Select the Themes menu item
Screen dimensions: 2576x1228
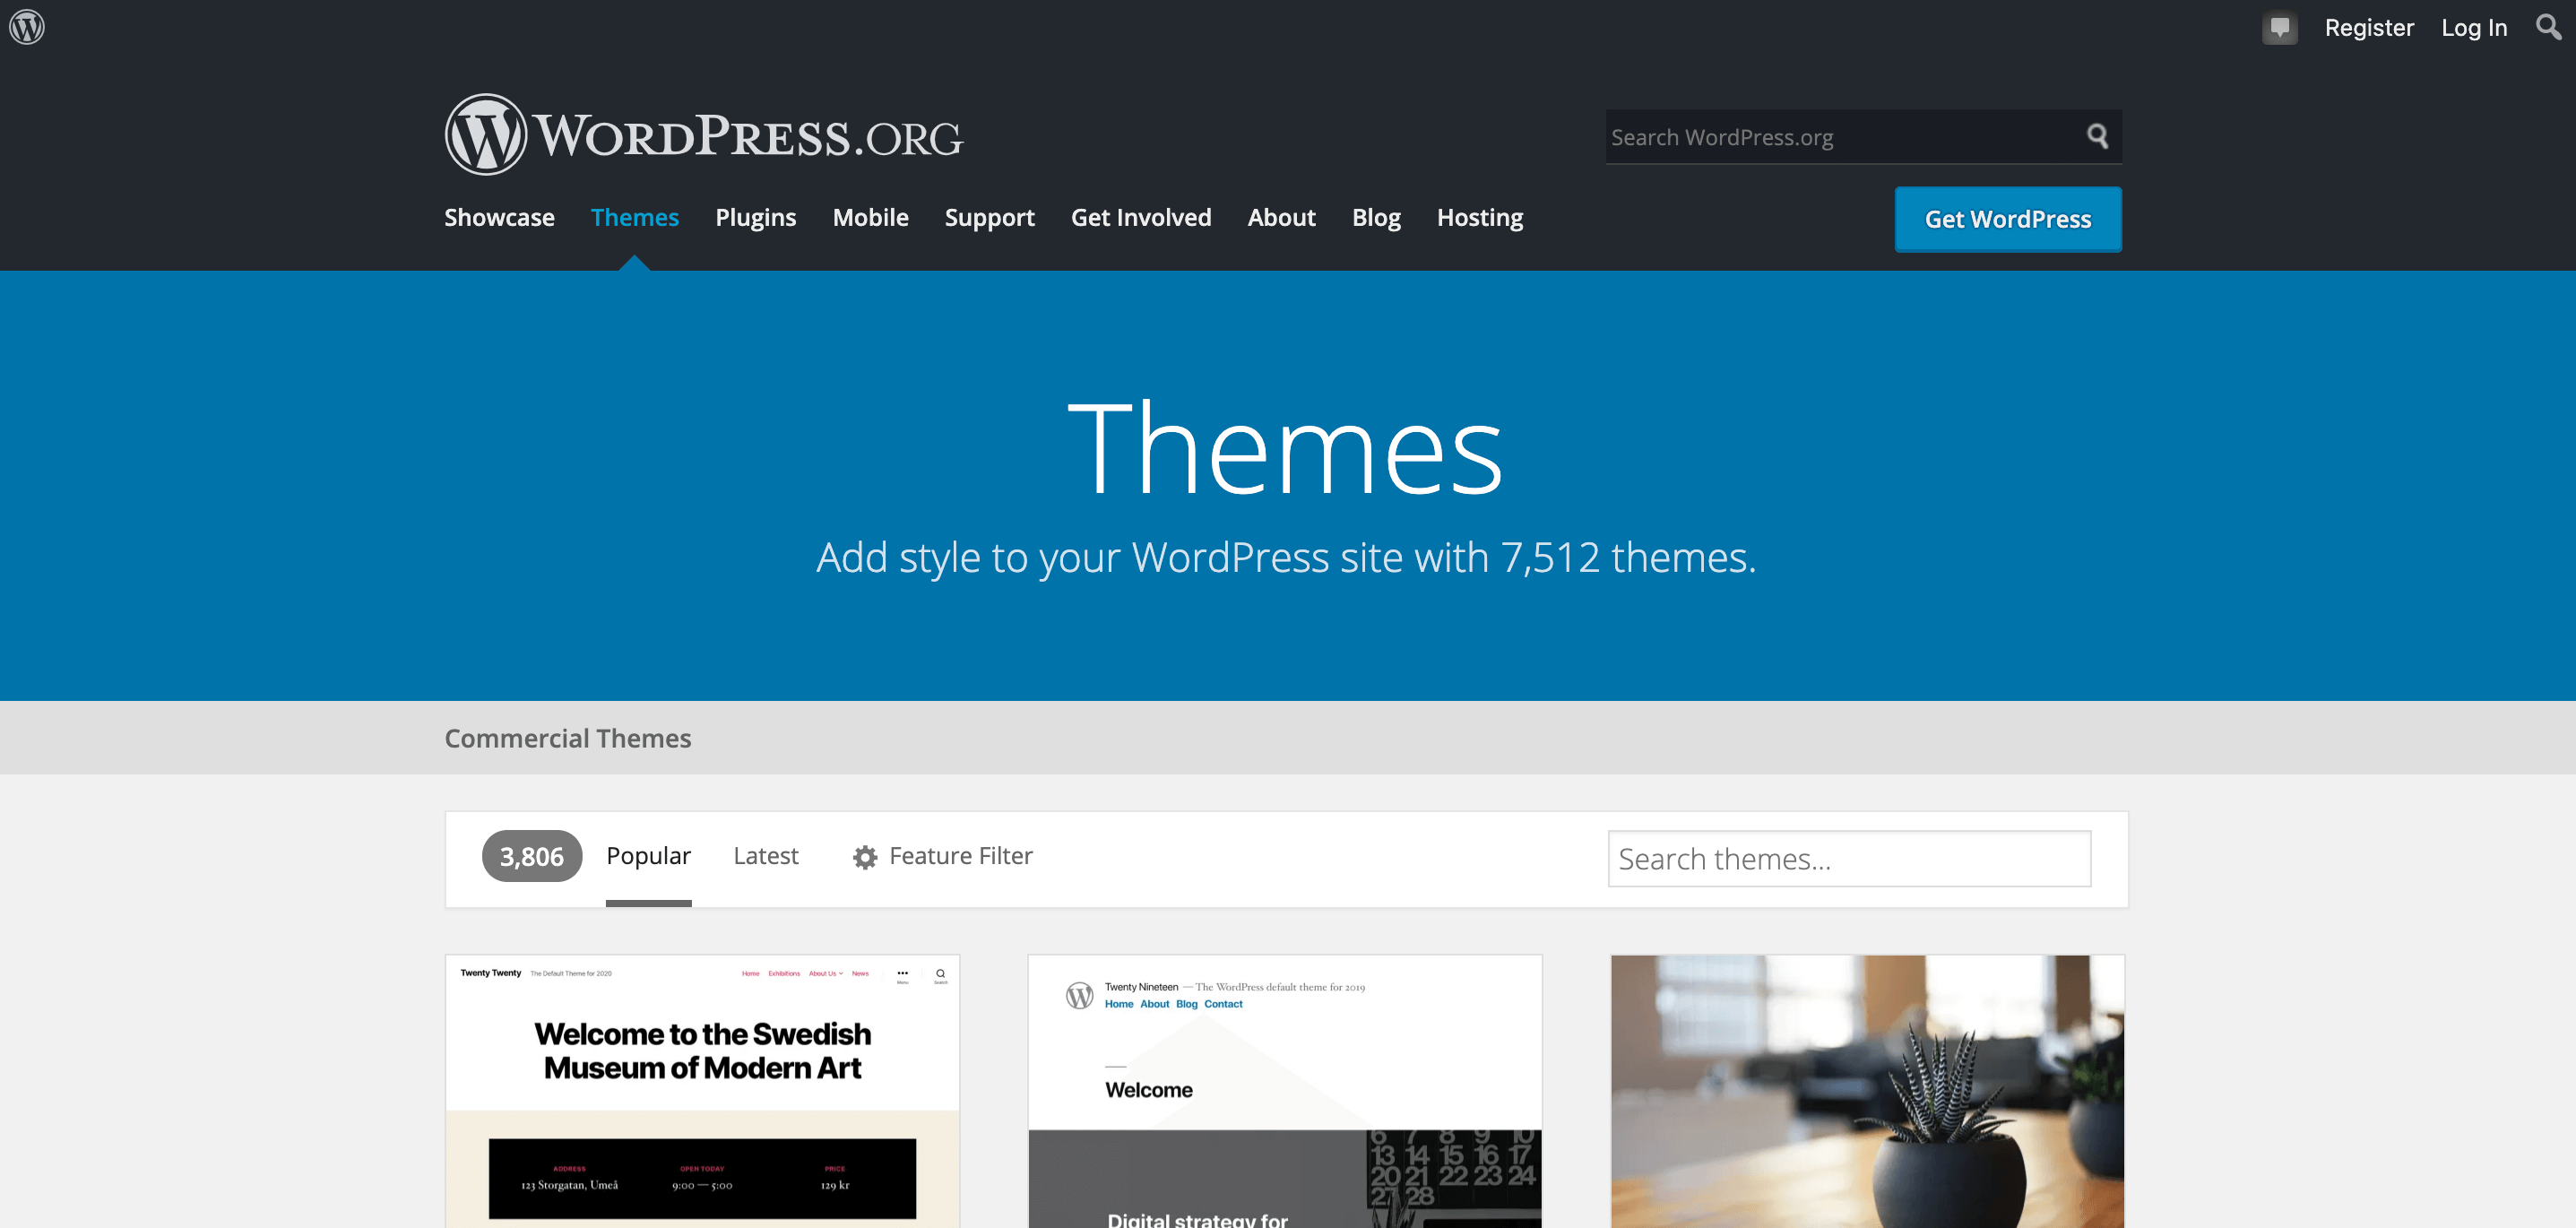click(635, 217)
